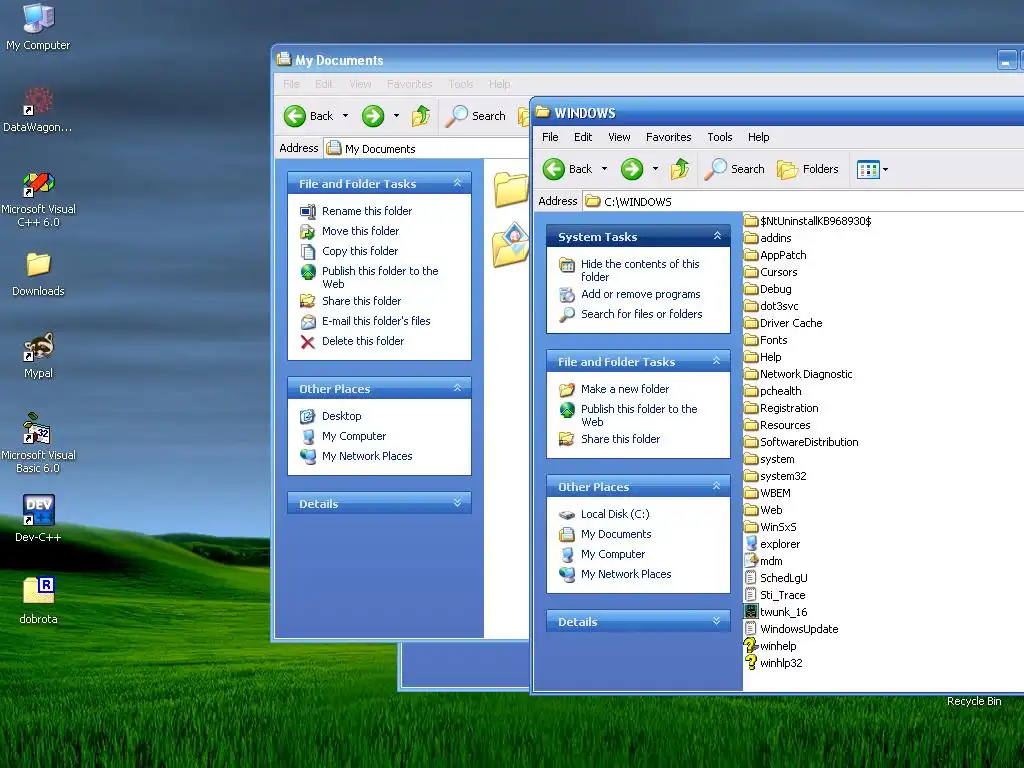The height and width of the screenshot is (768, 1024).
Task: Click Back in the WINDOWS window toolbar
Action: coord(568,169)
